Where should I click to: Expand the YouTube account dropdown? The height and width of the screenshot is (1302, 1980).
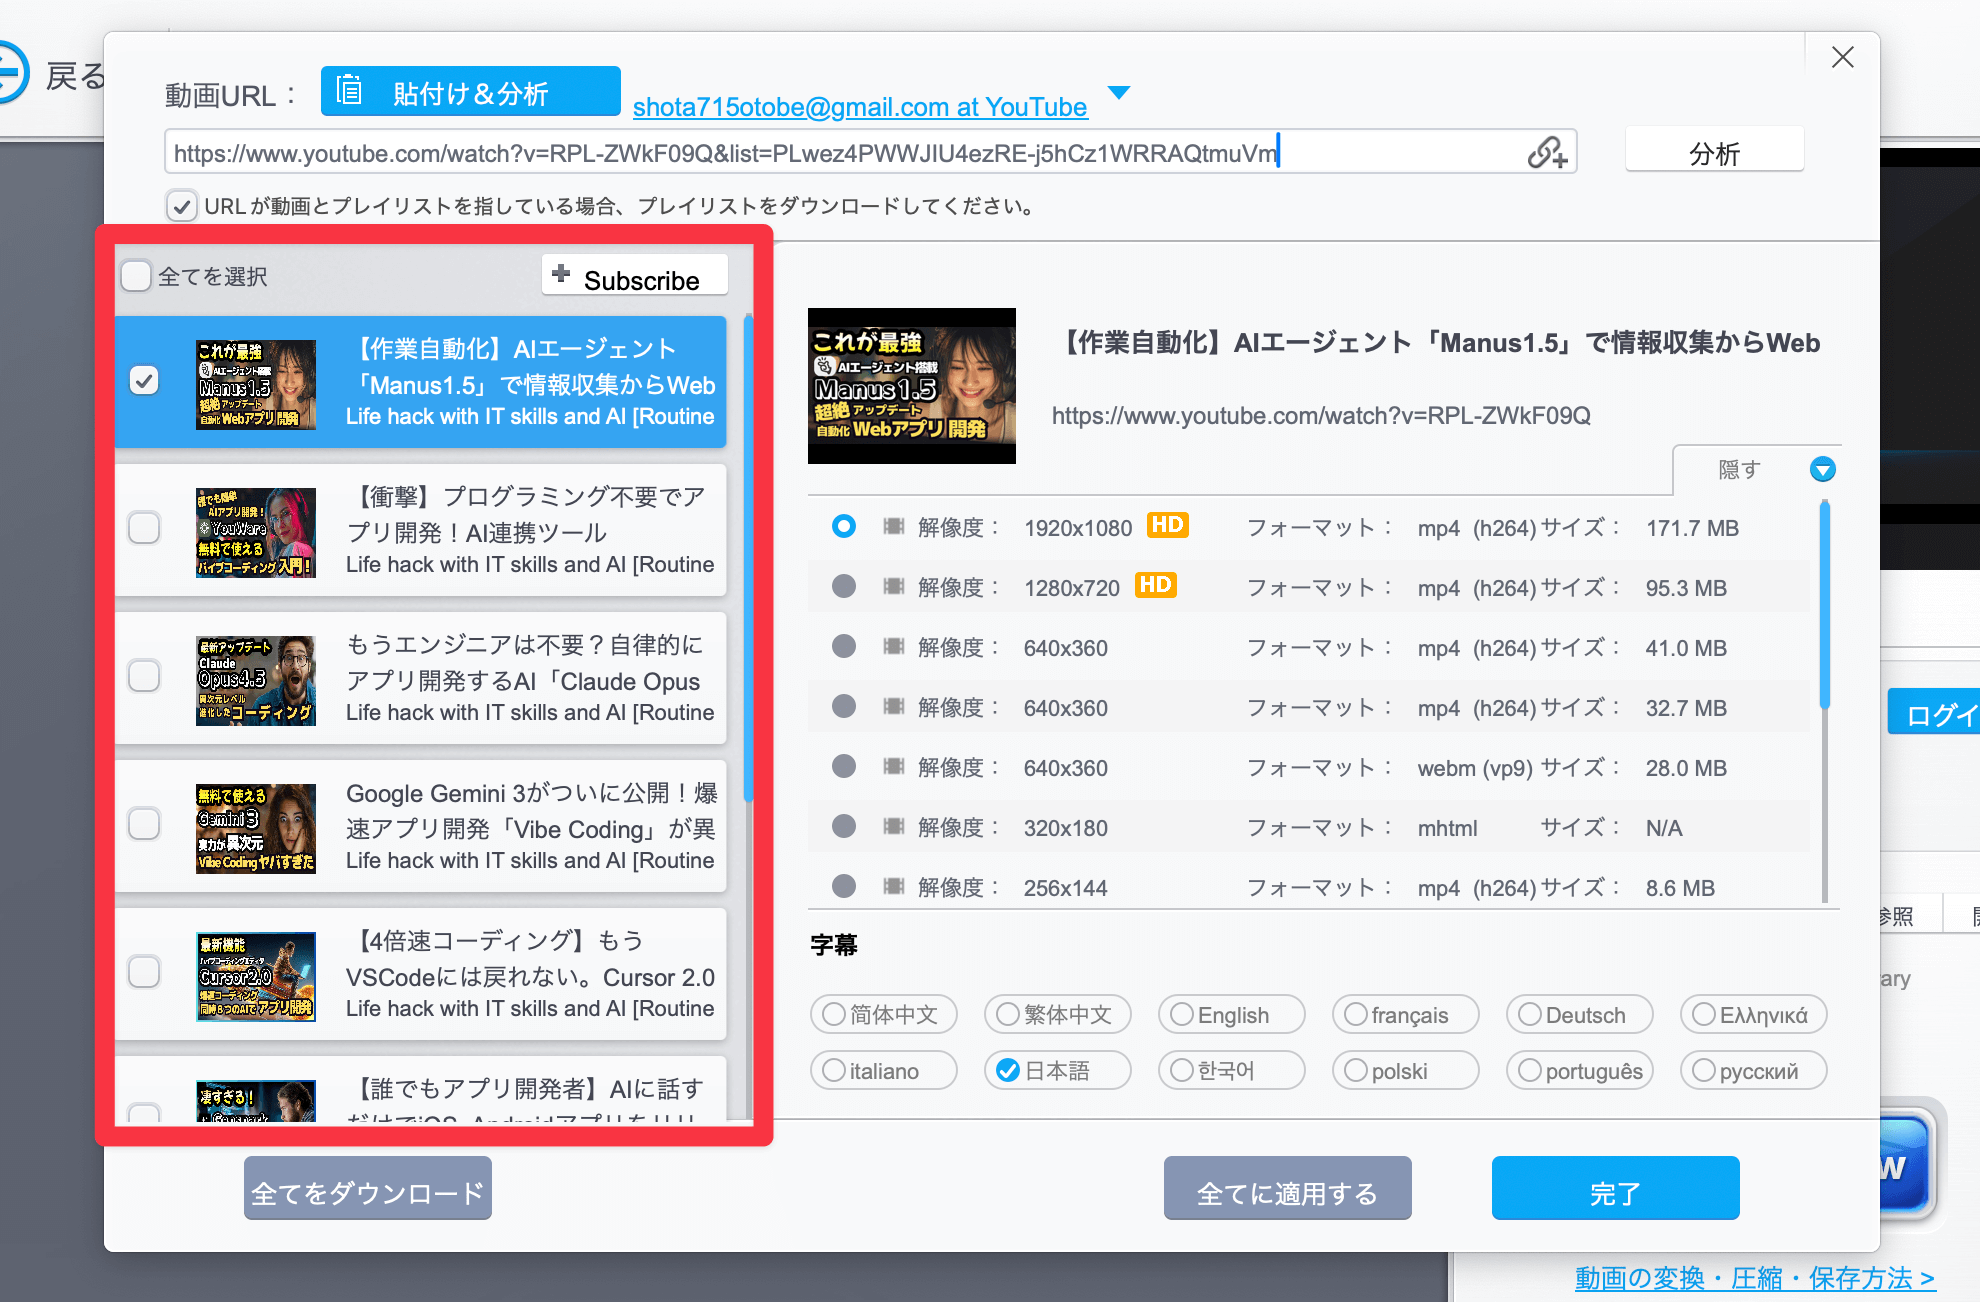(x=1119, y=93)
